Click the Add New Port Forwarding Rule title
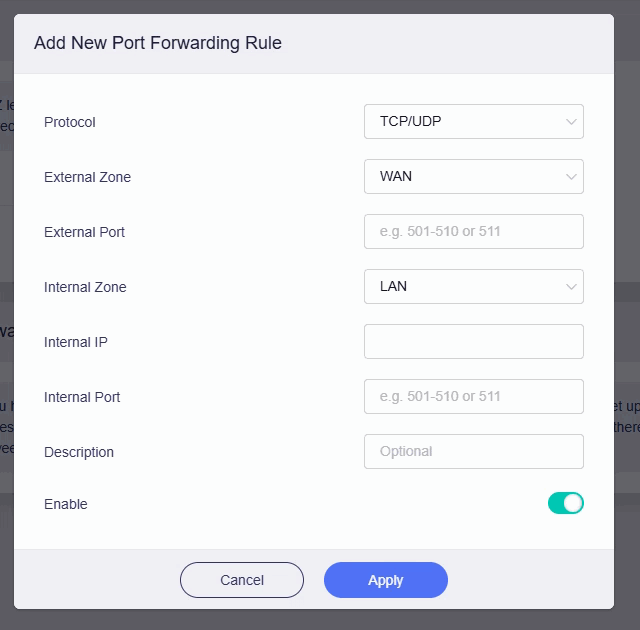640x630 pixels. click(x=158, y=43)
